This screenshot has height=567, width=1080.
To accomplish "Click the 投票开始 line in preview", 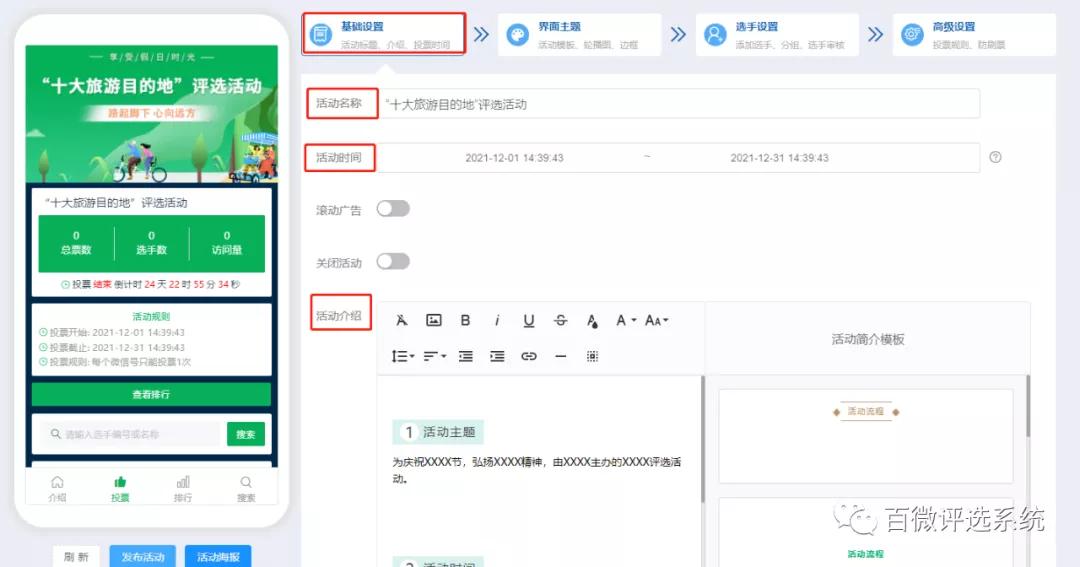I will pos(112,332).
